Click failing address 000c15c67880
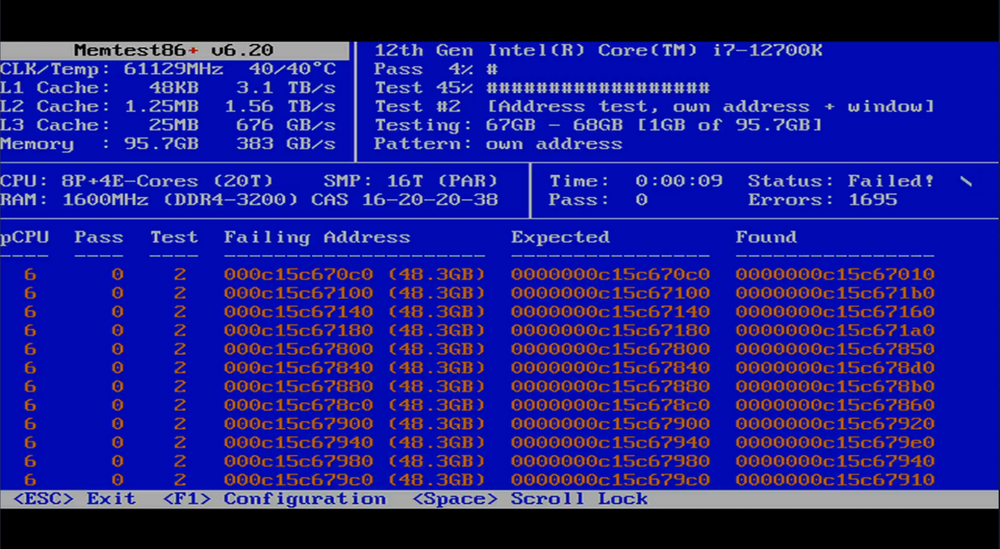Screen dimensions: 1000x549 click(298, 386)
